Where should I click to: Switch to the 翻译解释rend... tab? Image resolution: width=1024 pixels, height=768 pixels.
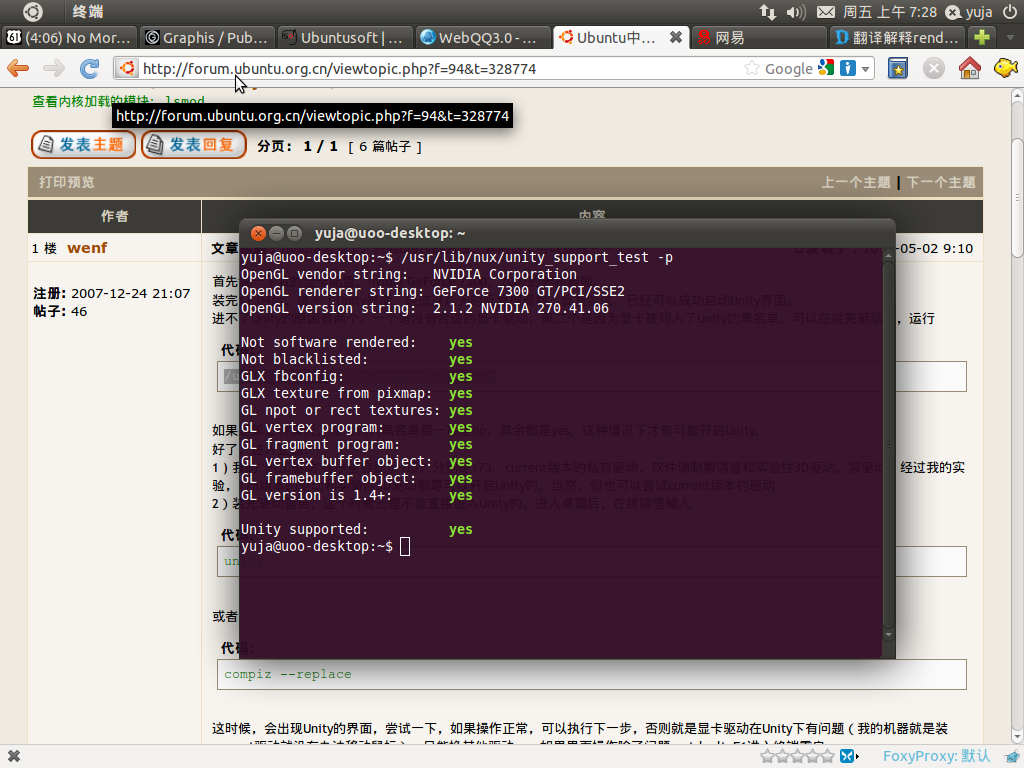897,37
